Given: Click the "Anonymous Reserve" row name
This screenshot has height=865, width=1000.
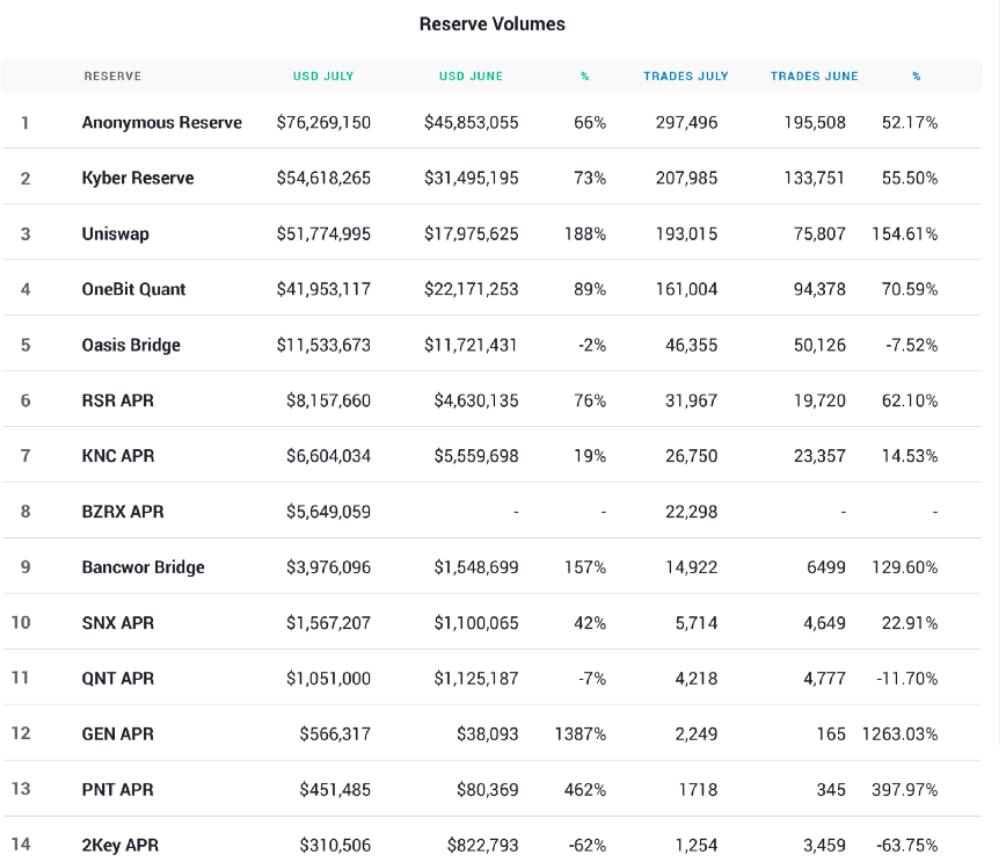Looking at the screenshot, I should (x=162, y=122).
